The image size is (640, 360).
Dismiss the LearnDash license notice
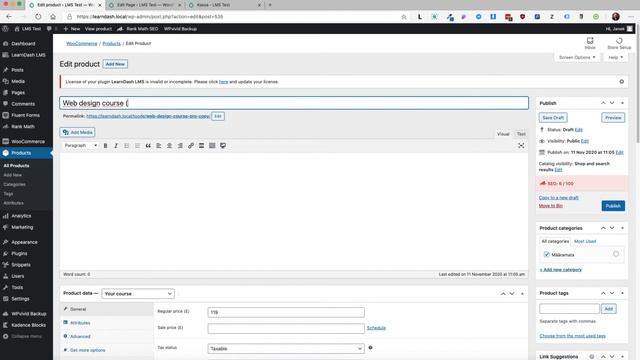pos(621,82)
